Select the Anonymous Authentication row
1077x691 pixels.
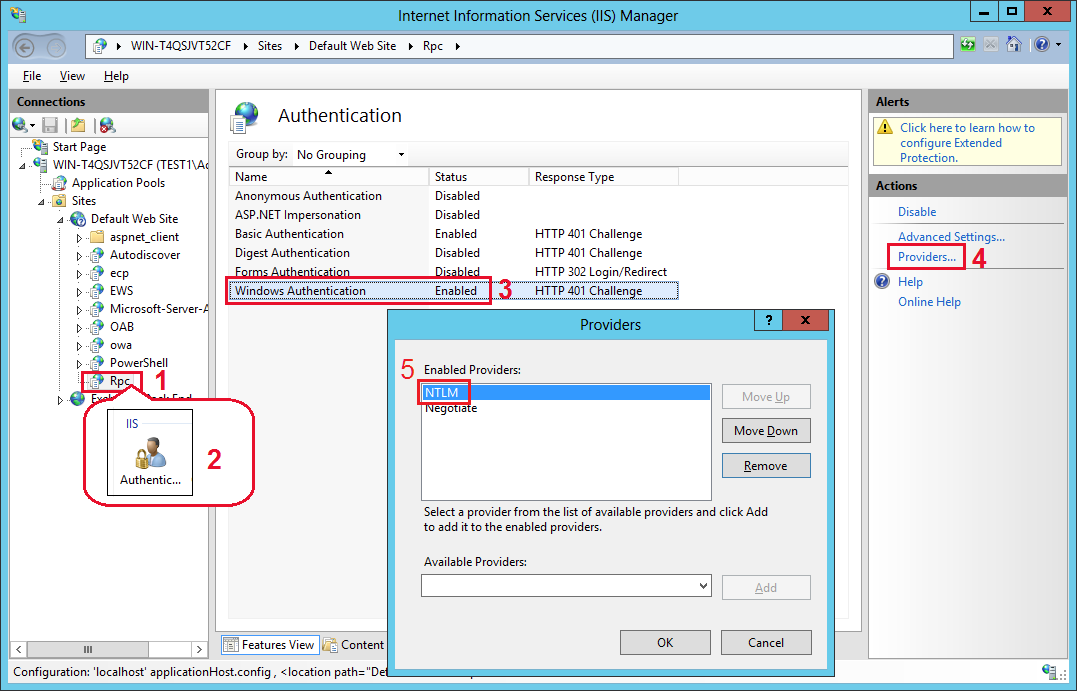(x=453, y=196)
